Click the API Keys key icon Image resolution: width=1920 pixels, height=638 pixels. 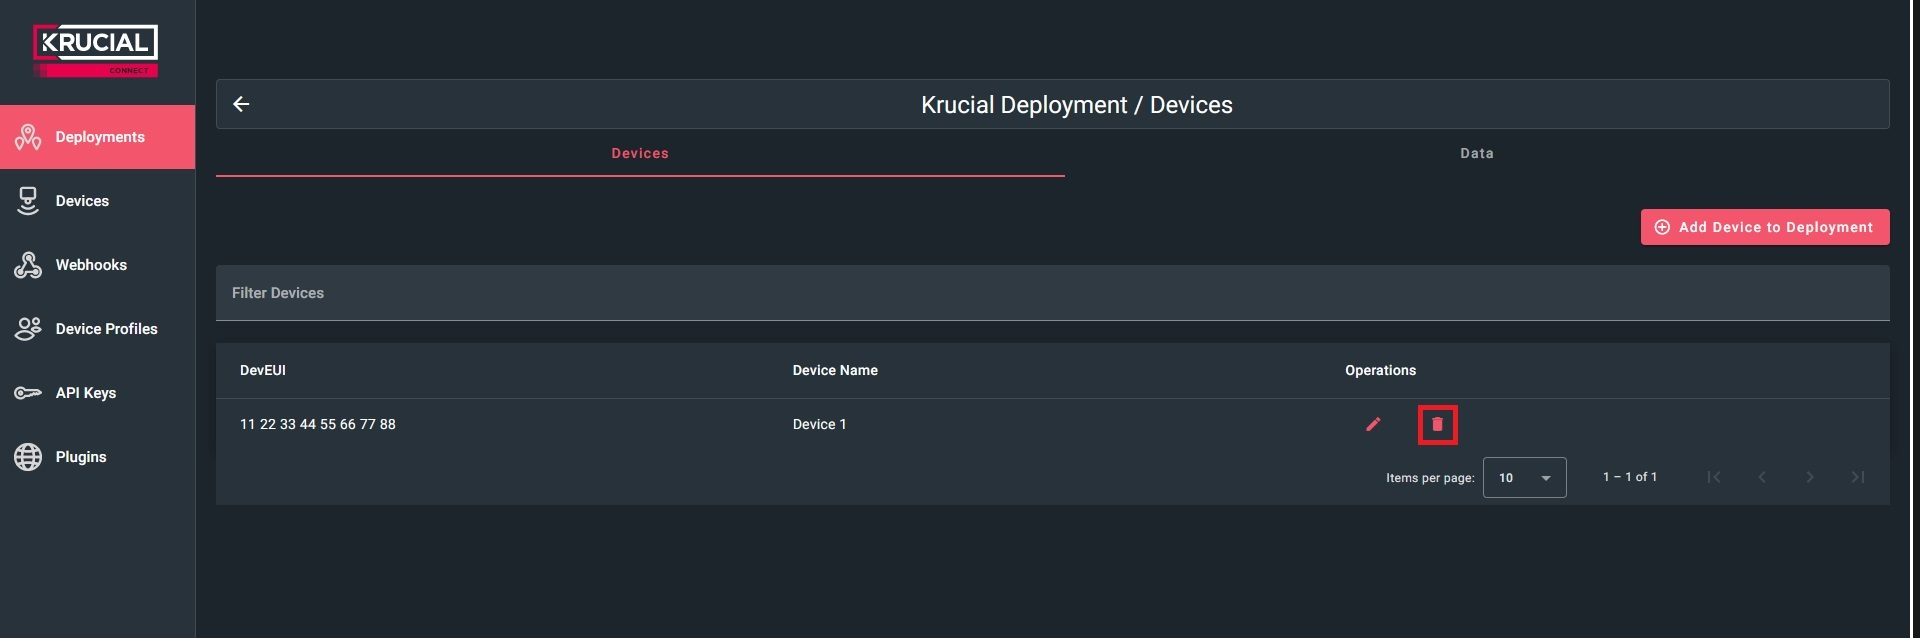coord(28,393)
